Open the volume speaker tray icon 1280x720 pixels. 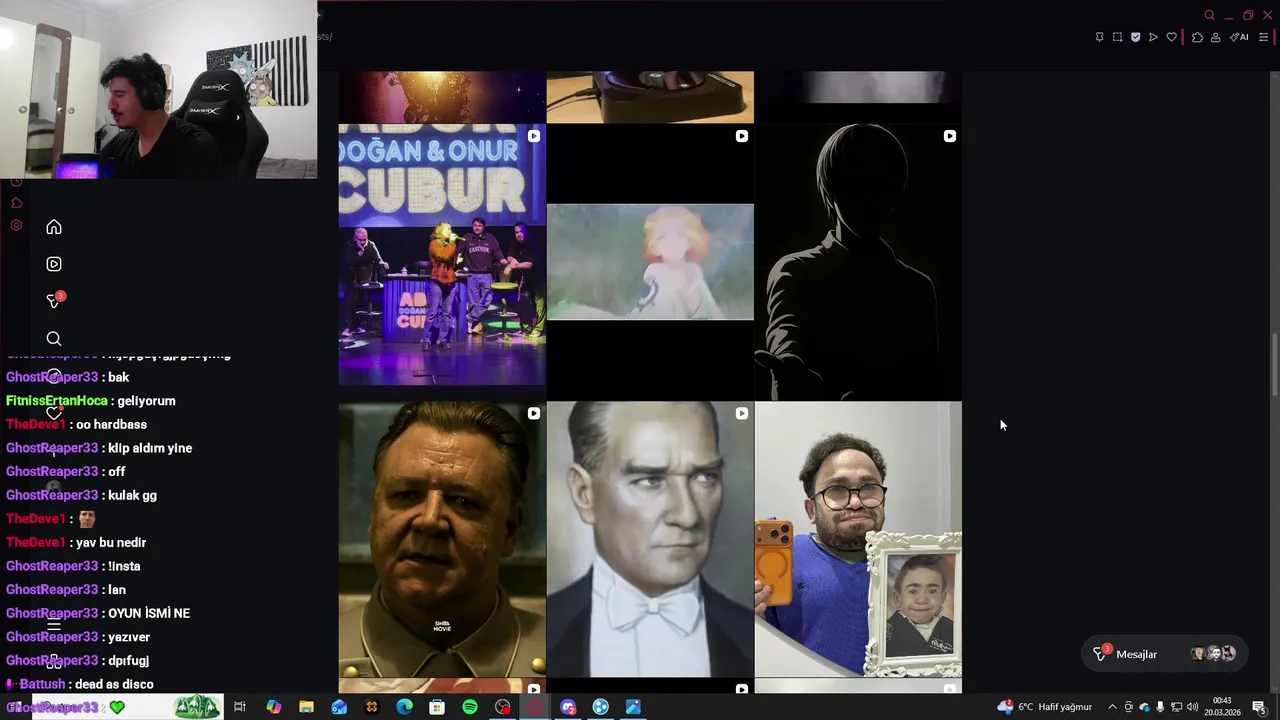pos(1192,707)
